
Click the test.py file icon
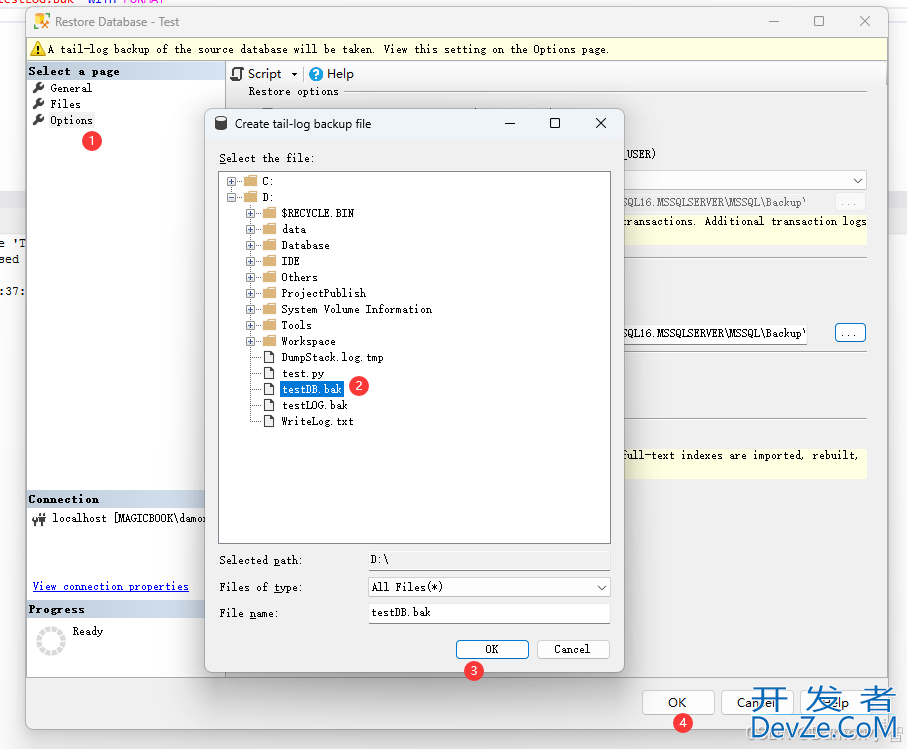tap(269, 373)
